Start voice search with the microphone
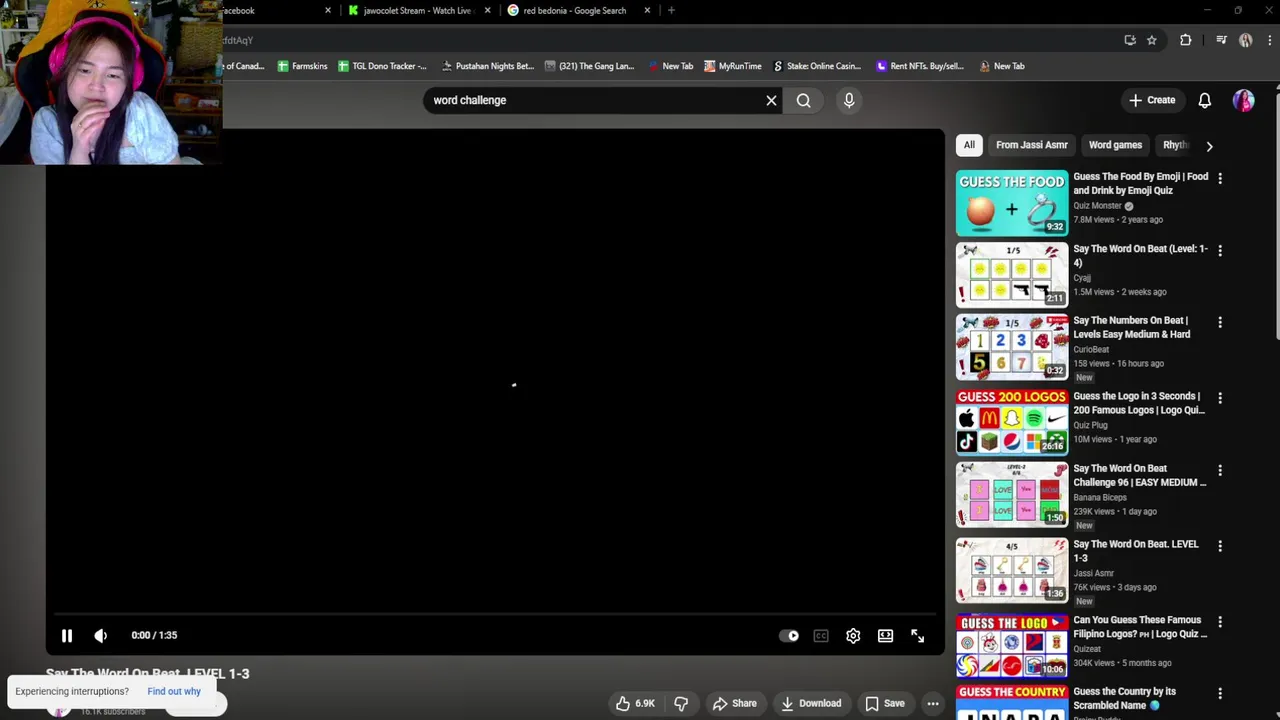 click(x=848, y=100)
